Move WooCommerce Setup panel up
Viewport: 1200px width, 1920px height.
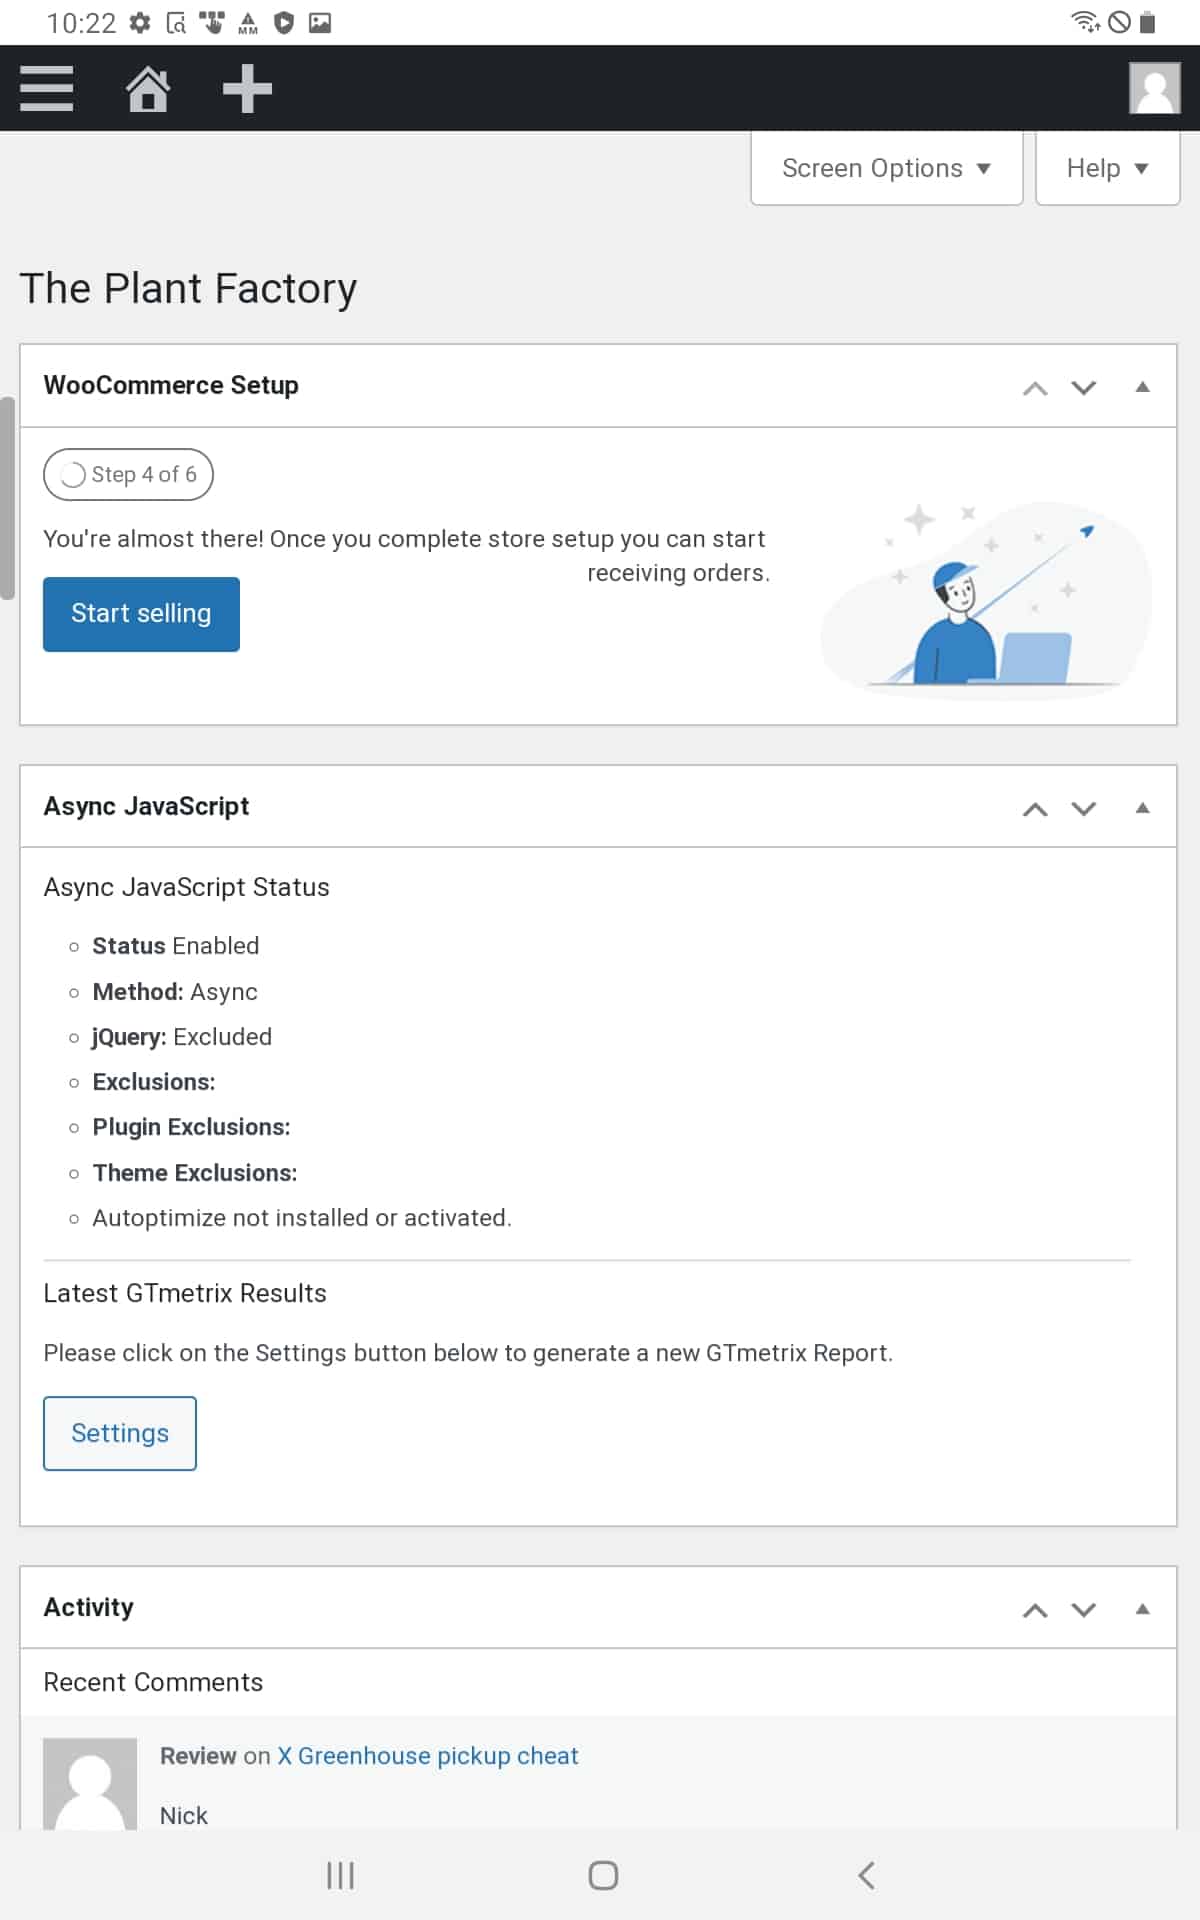tap(1035, 387)
